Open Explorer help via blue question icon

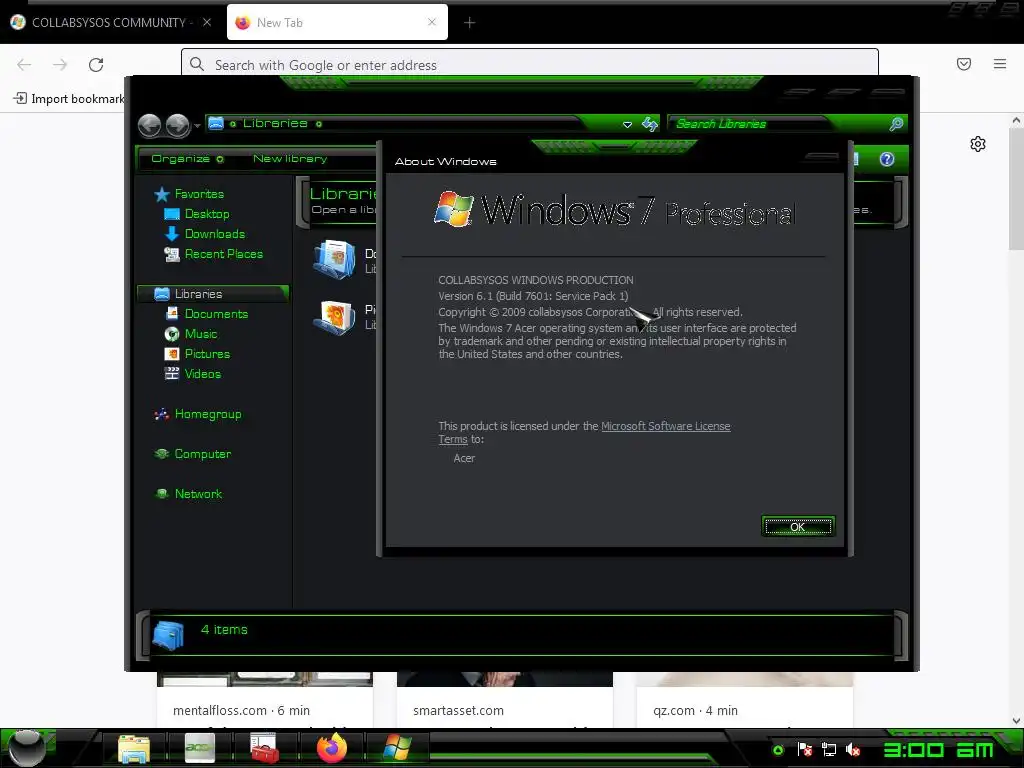click(x=886, y=159)
